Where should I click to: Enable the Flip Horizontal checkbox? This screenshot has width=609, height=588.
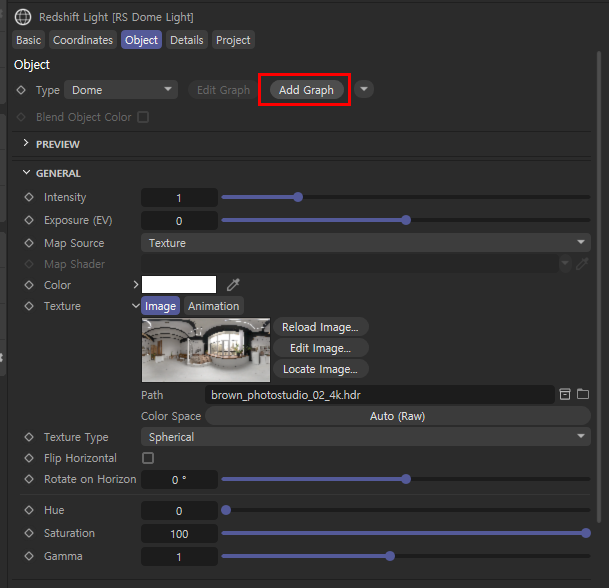click(148, 458)
